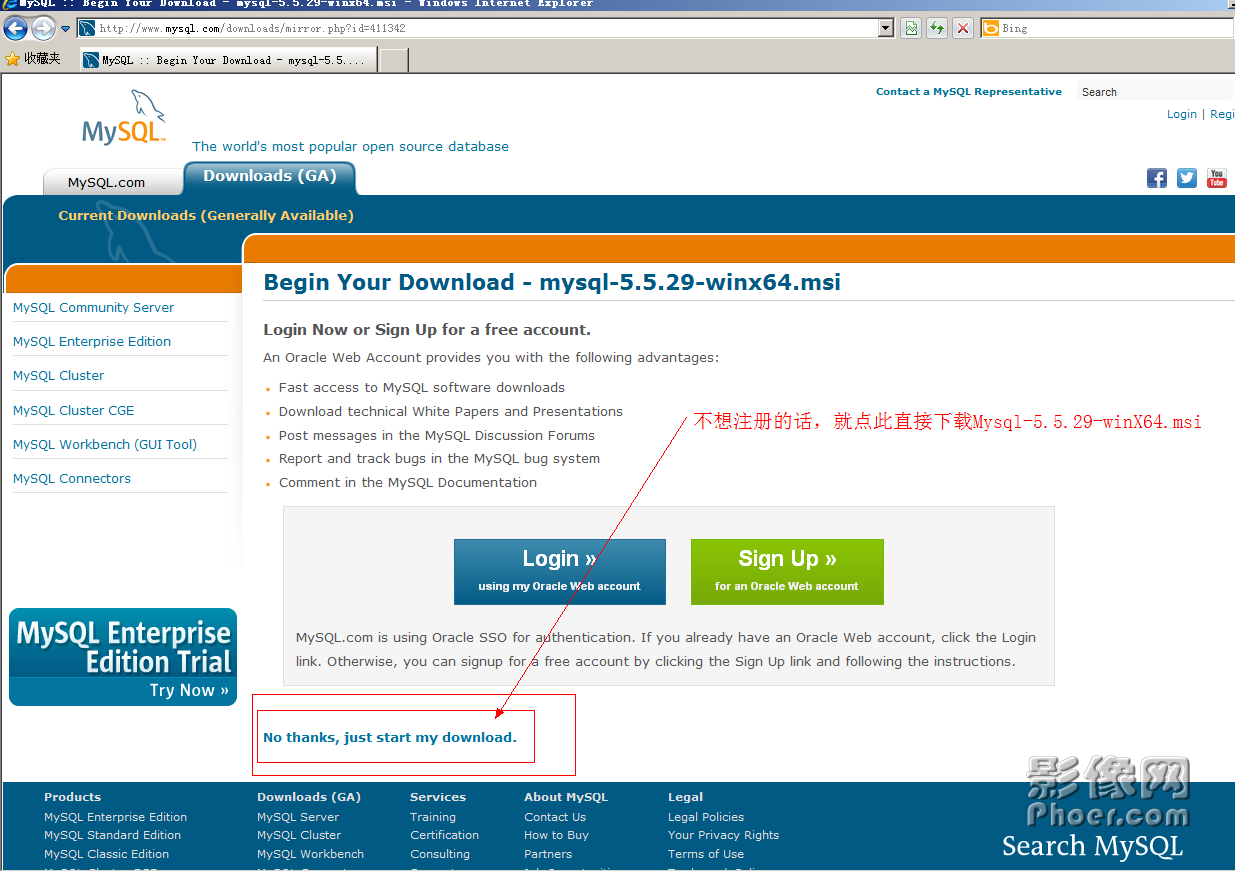Open a new blank browser tab
Viewport: 1235px width, 872px height.
394,60
